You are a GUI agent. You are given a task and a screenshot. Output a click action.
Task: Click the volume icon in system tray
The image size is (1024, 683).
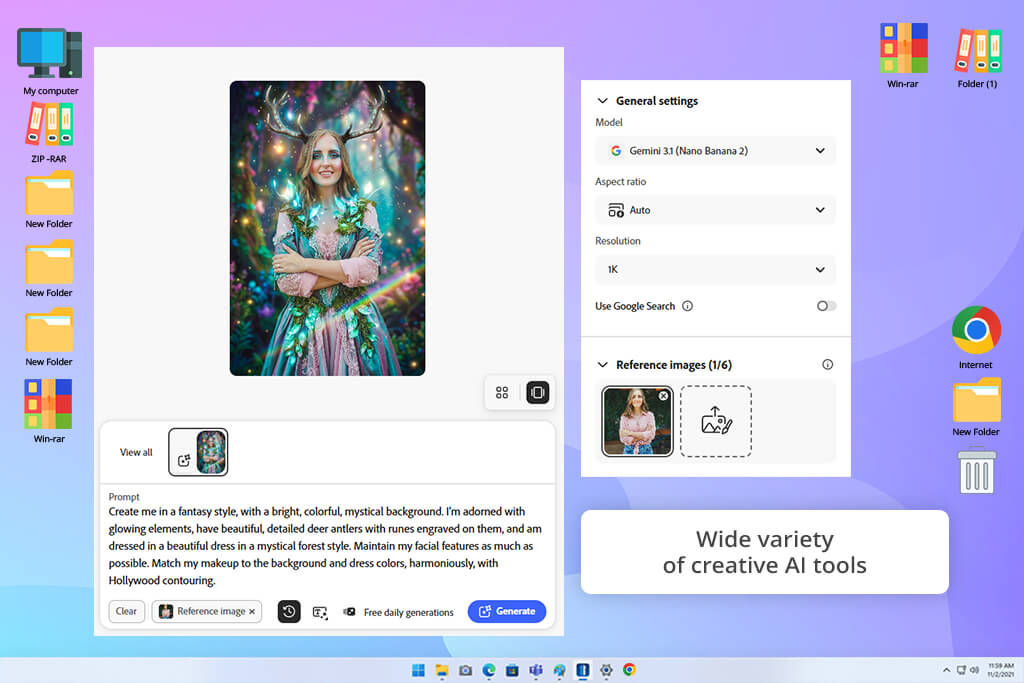point(974,670)
